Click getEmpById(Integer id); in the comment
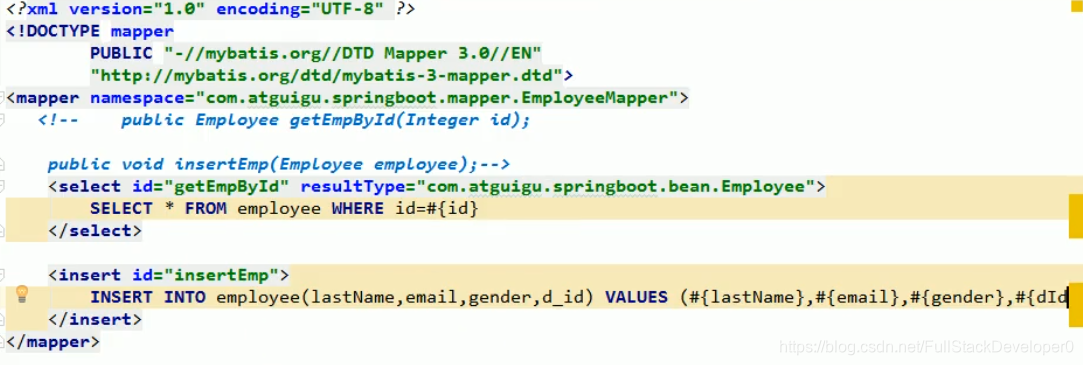 410,120
